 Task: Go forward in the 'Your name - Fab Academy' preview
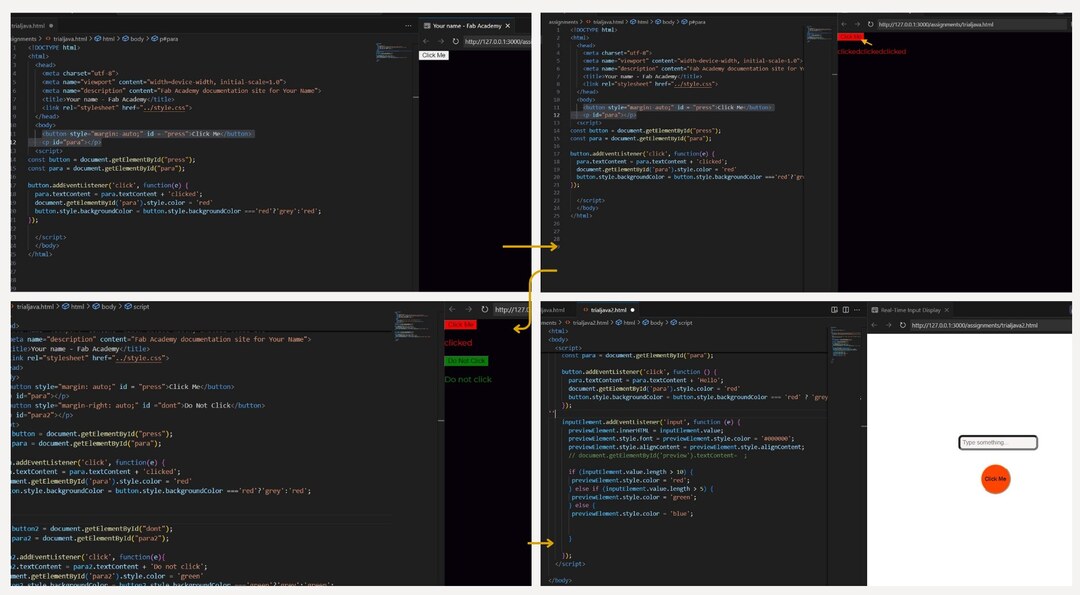point(441,41)
